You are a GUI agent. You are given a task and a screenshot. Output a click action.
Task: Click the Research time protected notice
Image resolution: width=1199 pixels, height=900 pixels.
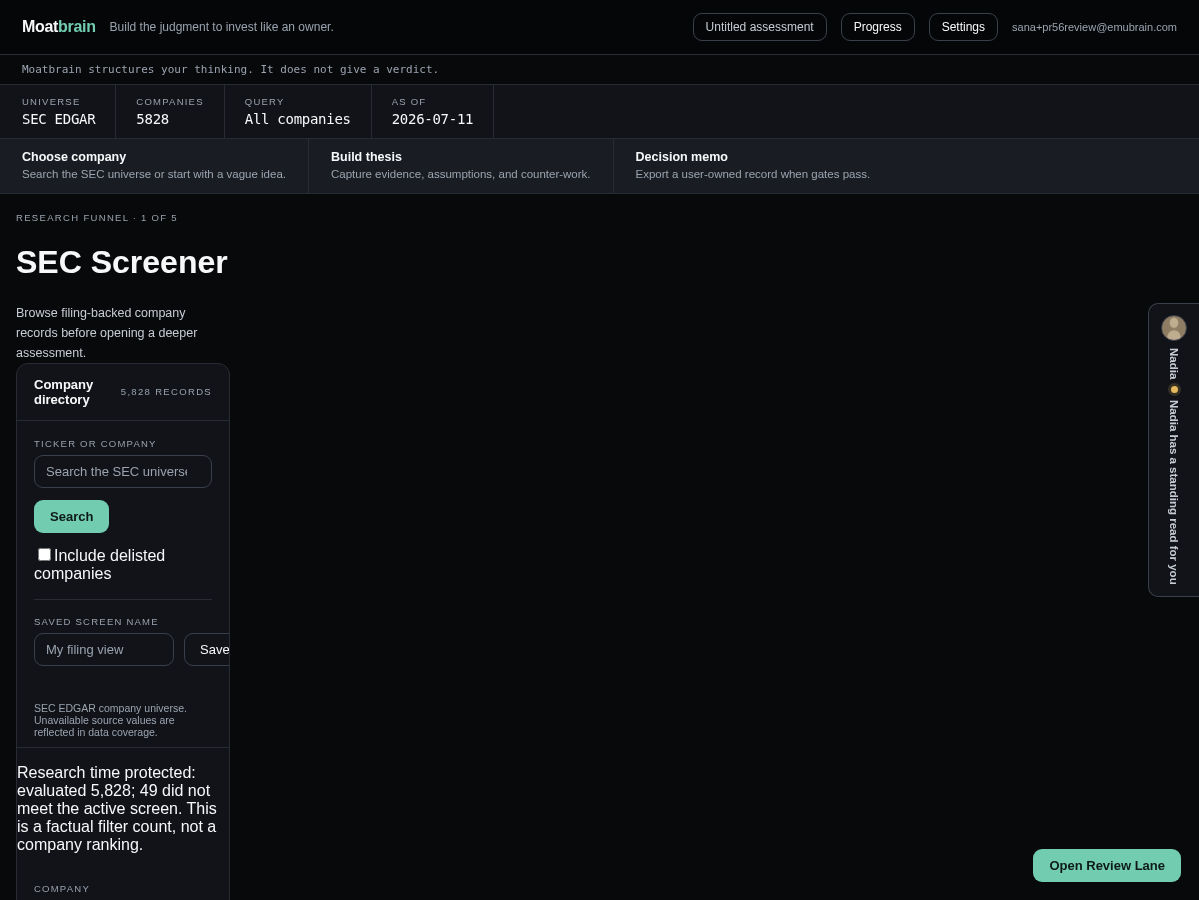click(118, 808)
